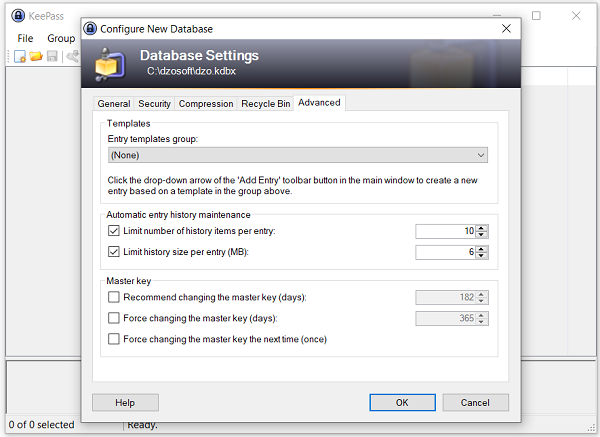The width and height of the screenshot is (600, 437).
Task: Decrease history items limit with down arrow
Action: tap(482, 234)
